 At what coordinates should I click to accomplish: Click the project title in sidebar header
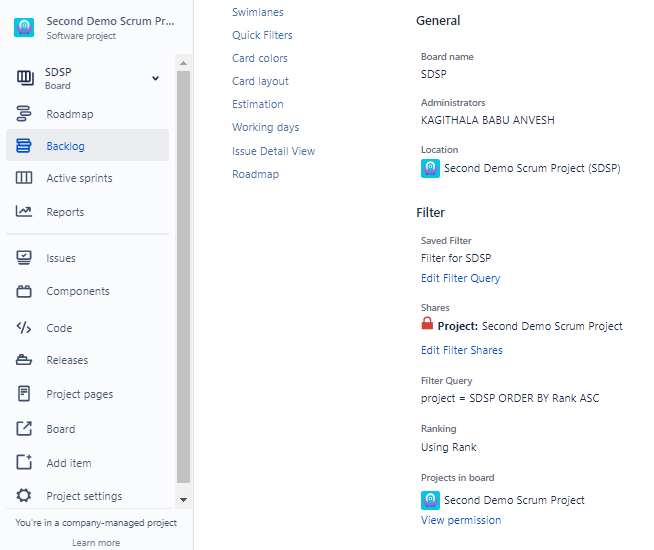[111, 21]
